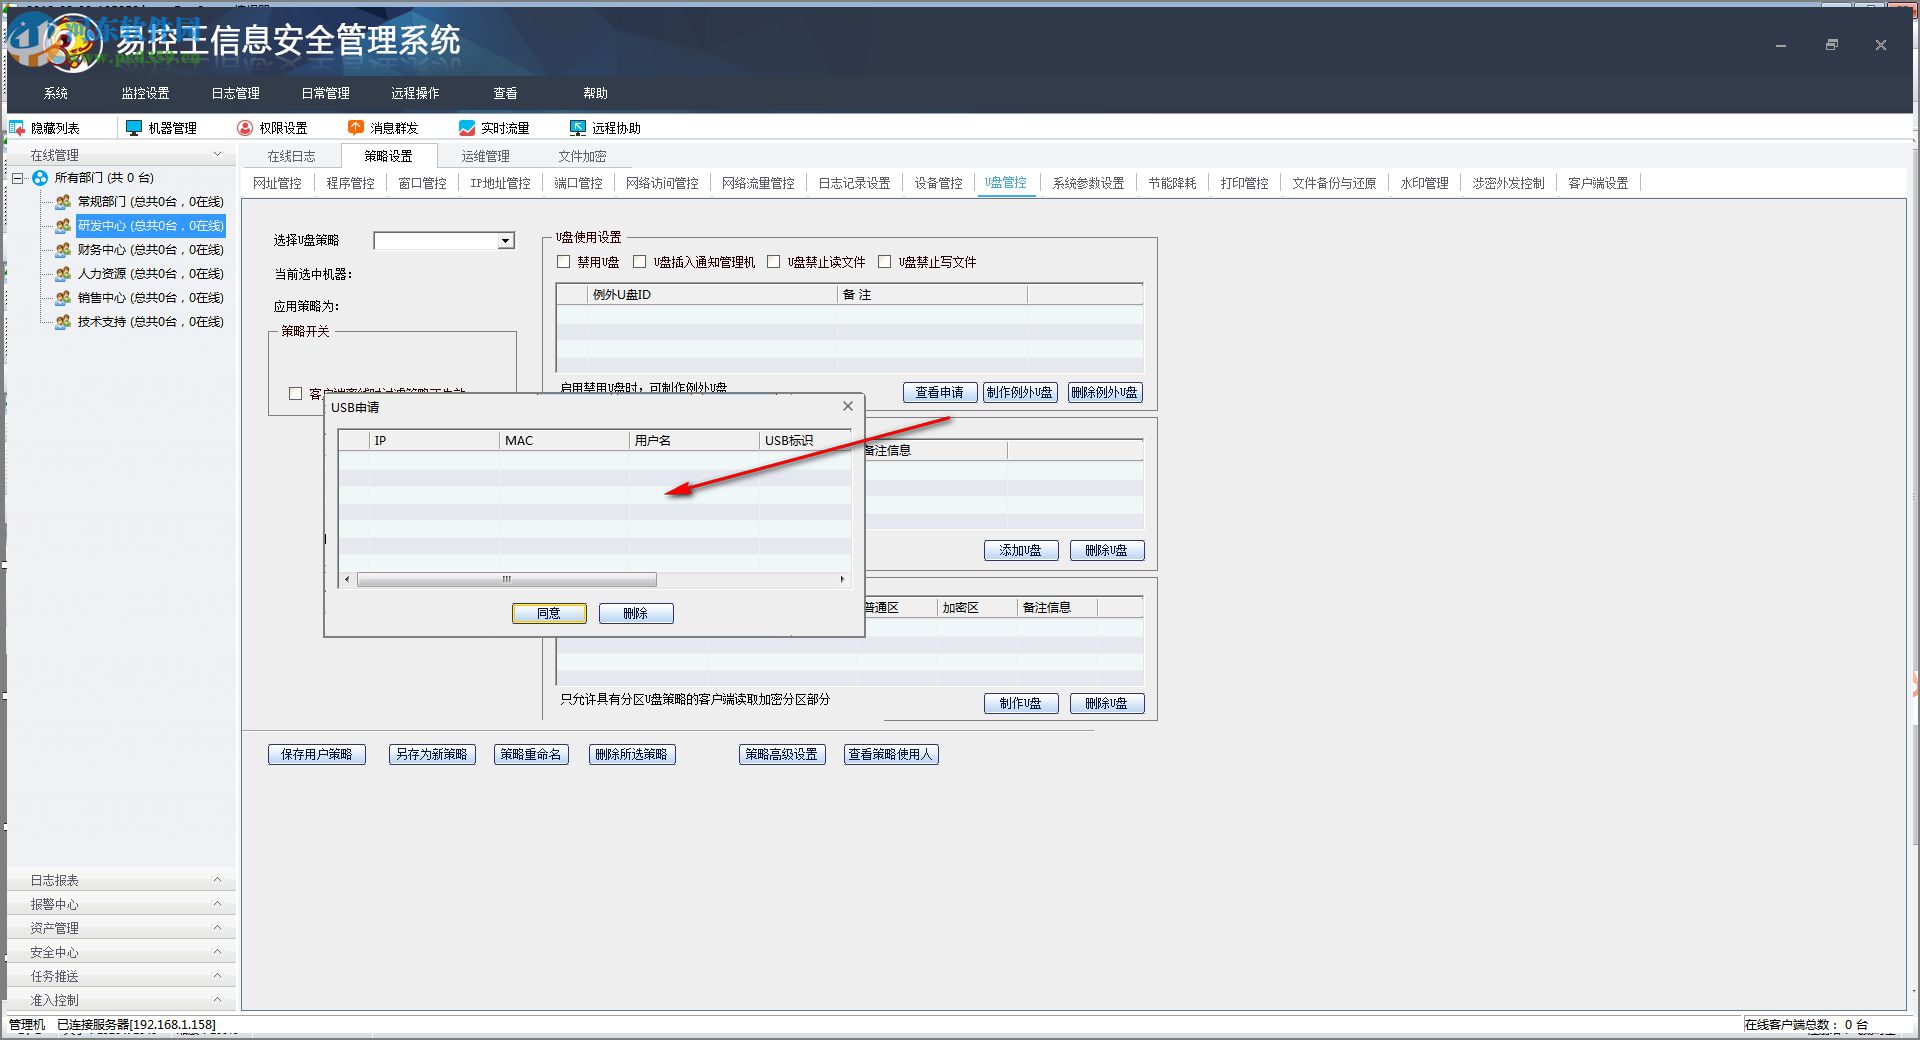Click the 例外U盘ID column header
The width and height of the screenshot is (1920, 1040).
point(712,294)
